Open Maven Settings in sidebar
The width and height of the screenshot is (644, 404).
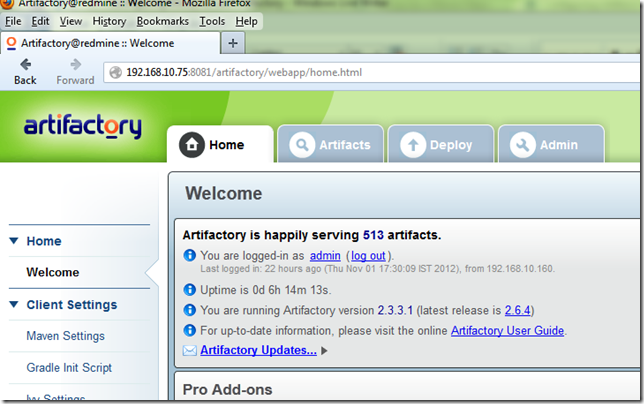click(x=66, y=336)
